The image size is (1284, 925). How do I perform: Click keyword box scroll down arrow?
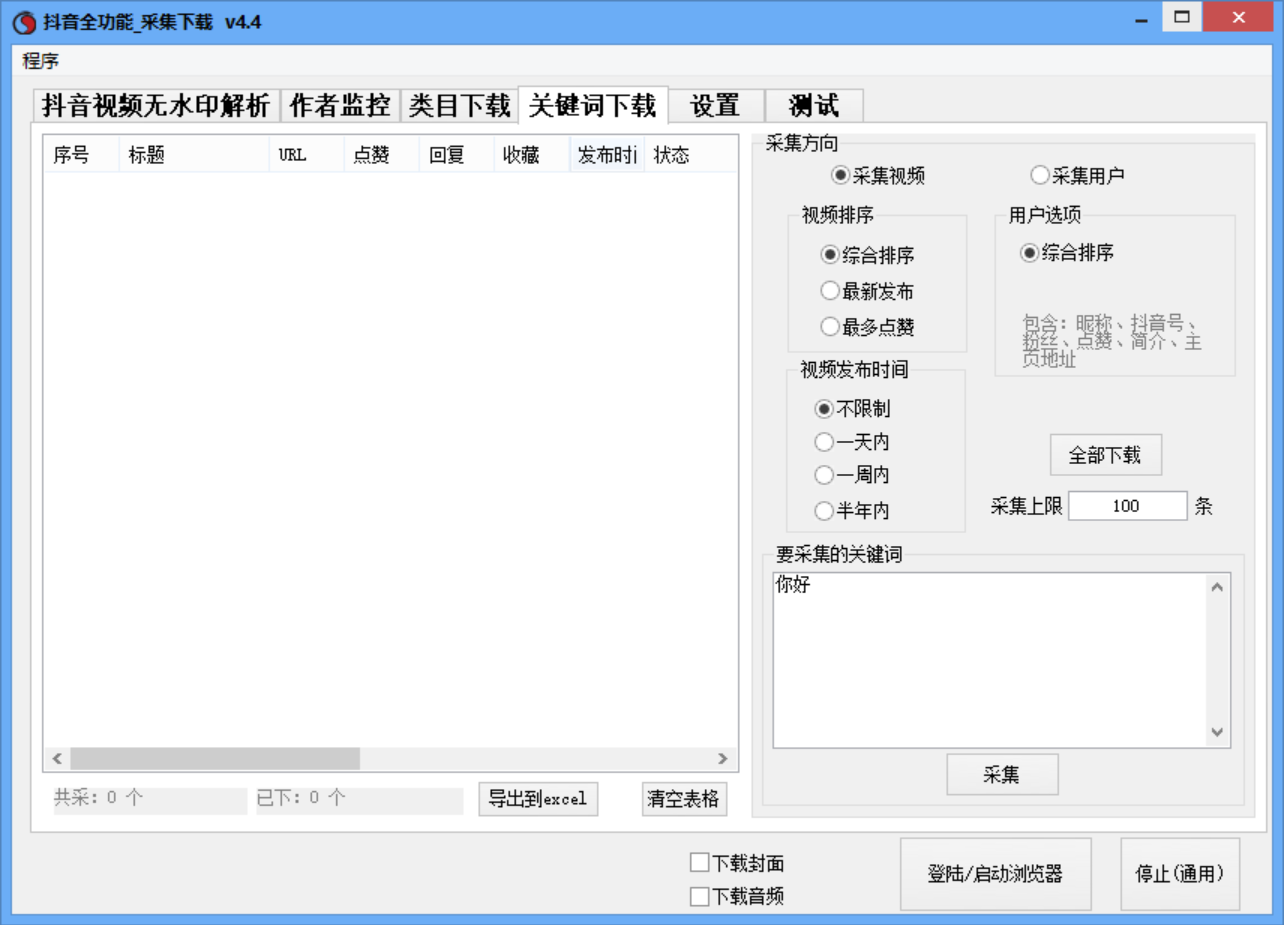(1217, 733)
